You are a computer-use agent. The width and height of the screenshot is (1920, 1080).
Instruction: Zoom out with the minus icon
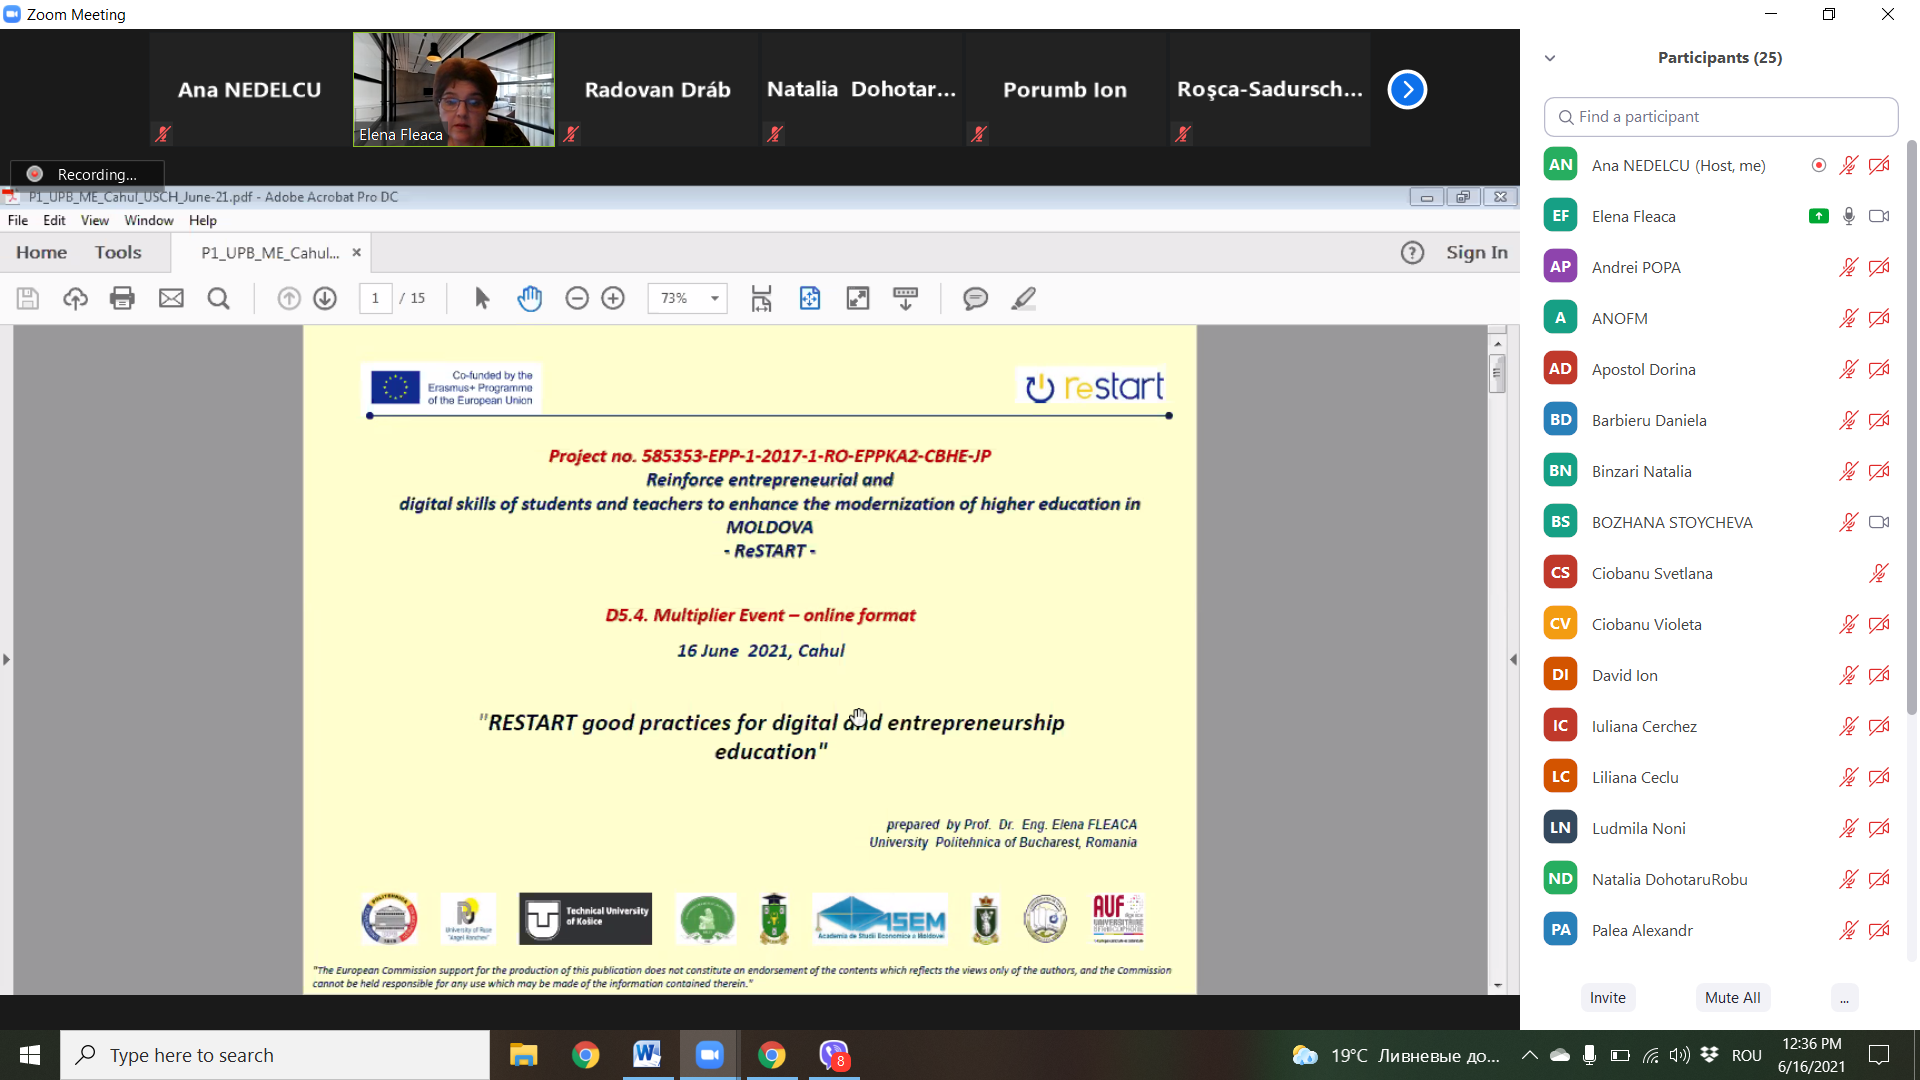[577, 298]
